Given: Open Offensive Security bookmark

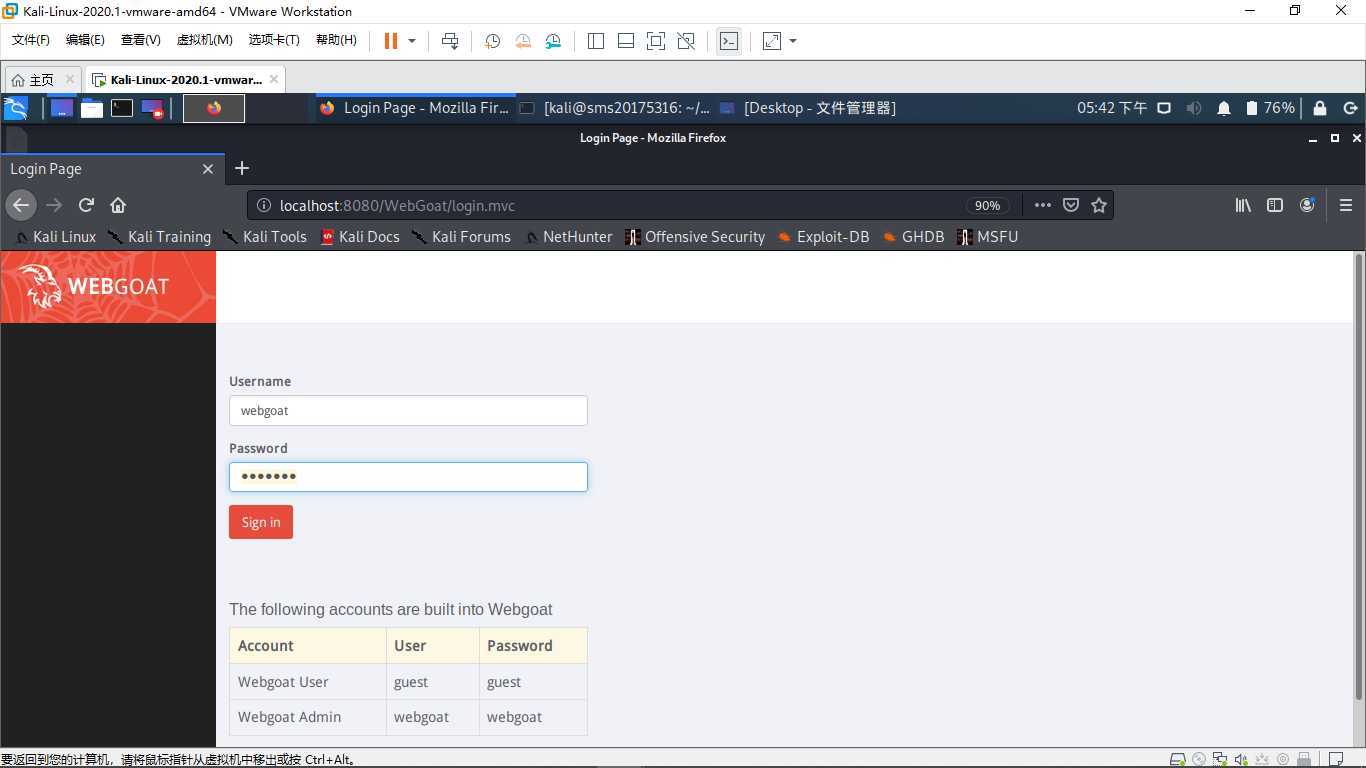Looking at the screenshot, I should point(695,237).
